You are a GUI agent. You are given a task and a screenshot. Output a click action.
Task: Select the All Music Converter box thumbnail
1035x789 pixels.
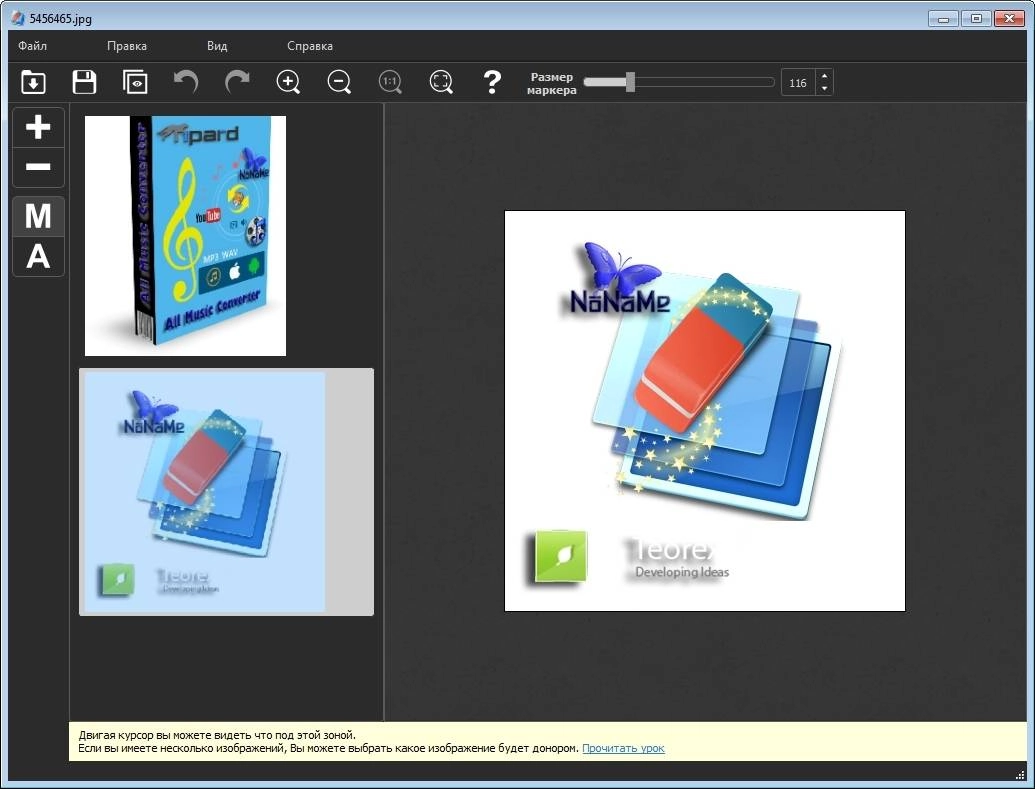(x=185, y=236)
